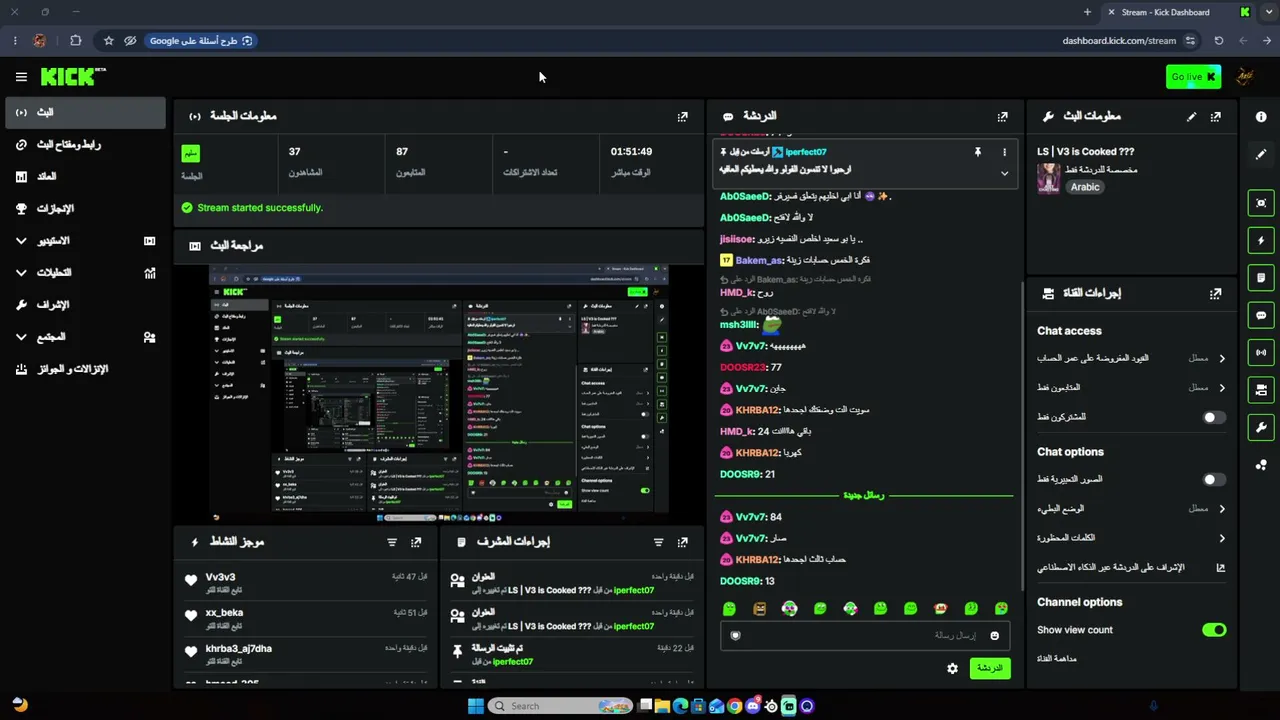Image resolution: width=1280 pixels, height=720 pixels.
Task: Toggle the wrench stream info widget in sidebar
Action: [x=1261, y=427]
